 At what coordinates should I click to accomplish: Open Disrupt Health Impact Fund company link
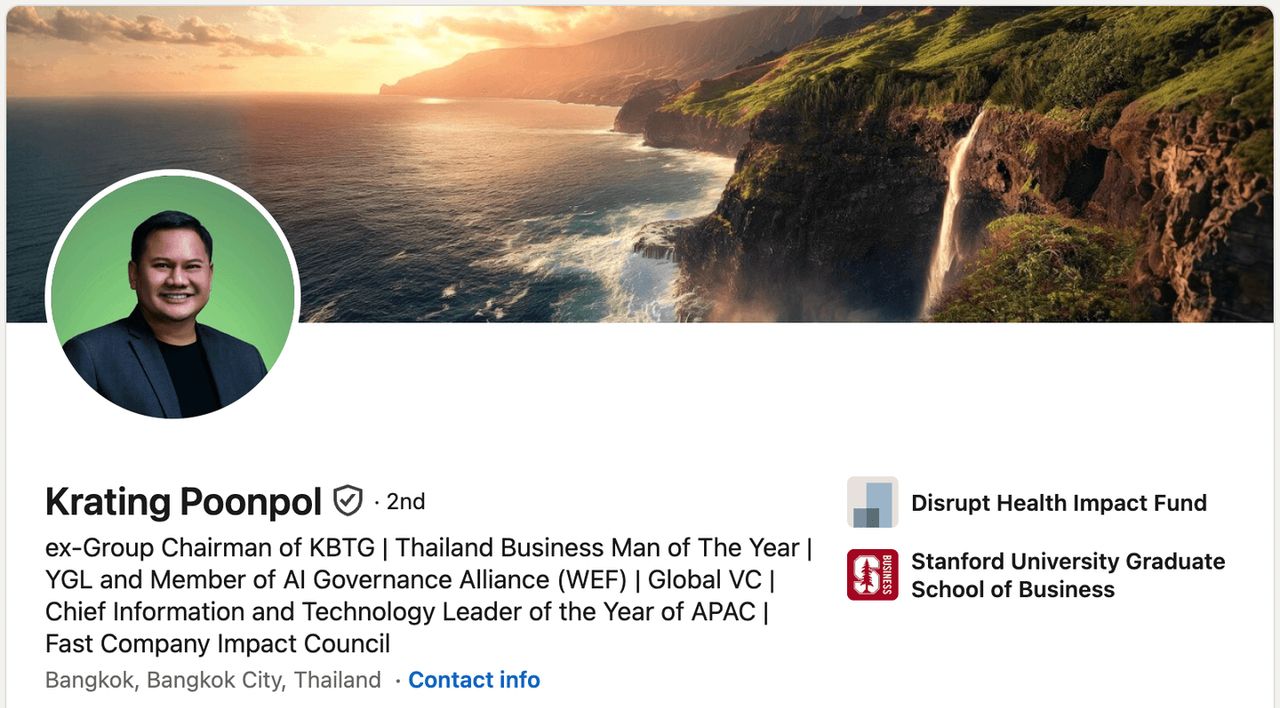[1058, 503]
